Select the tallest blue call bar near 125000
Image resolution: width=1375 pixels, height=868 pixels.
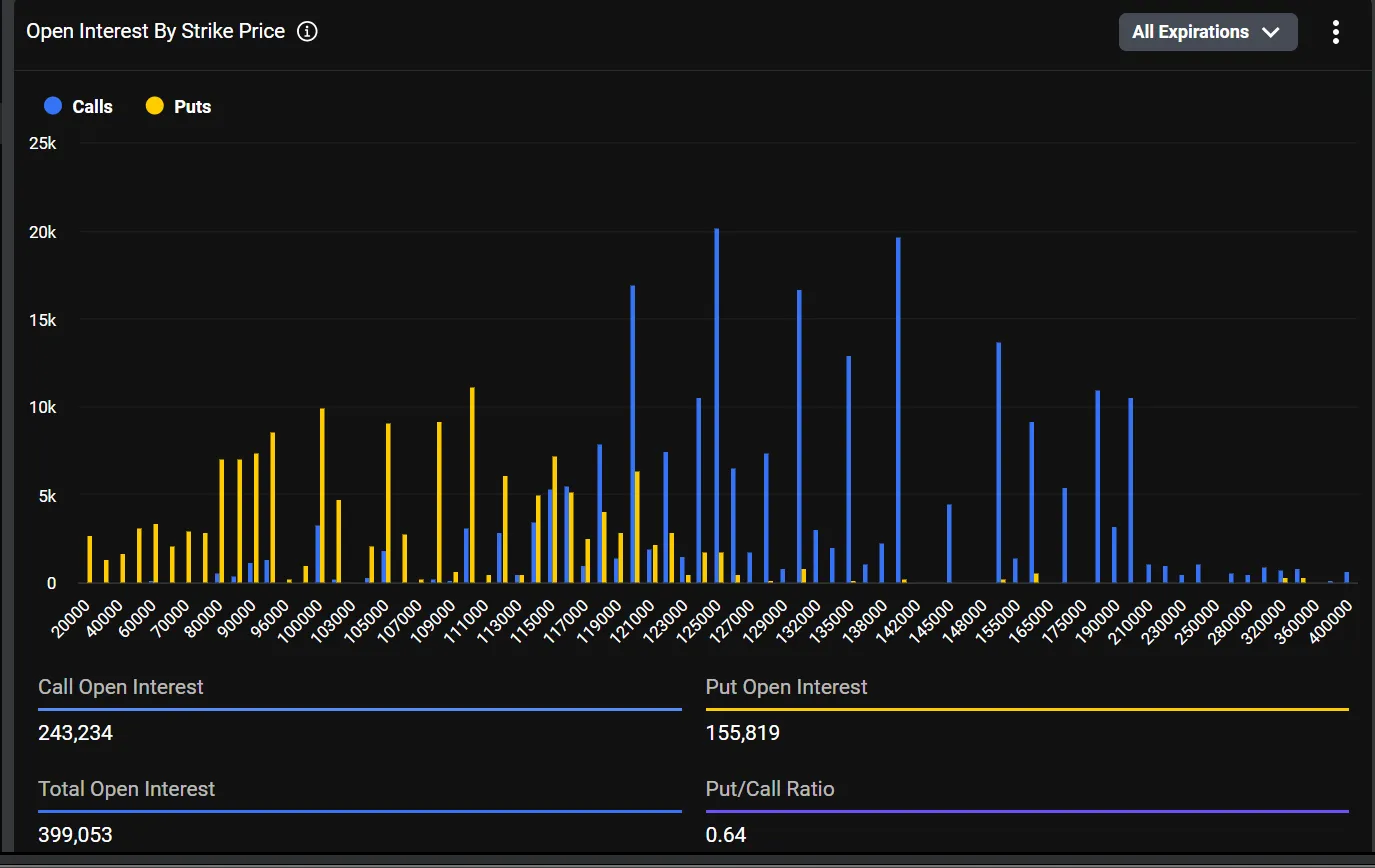pos(717,400)
